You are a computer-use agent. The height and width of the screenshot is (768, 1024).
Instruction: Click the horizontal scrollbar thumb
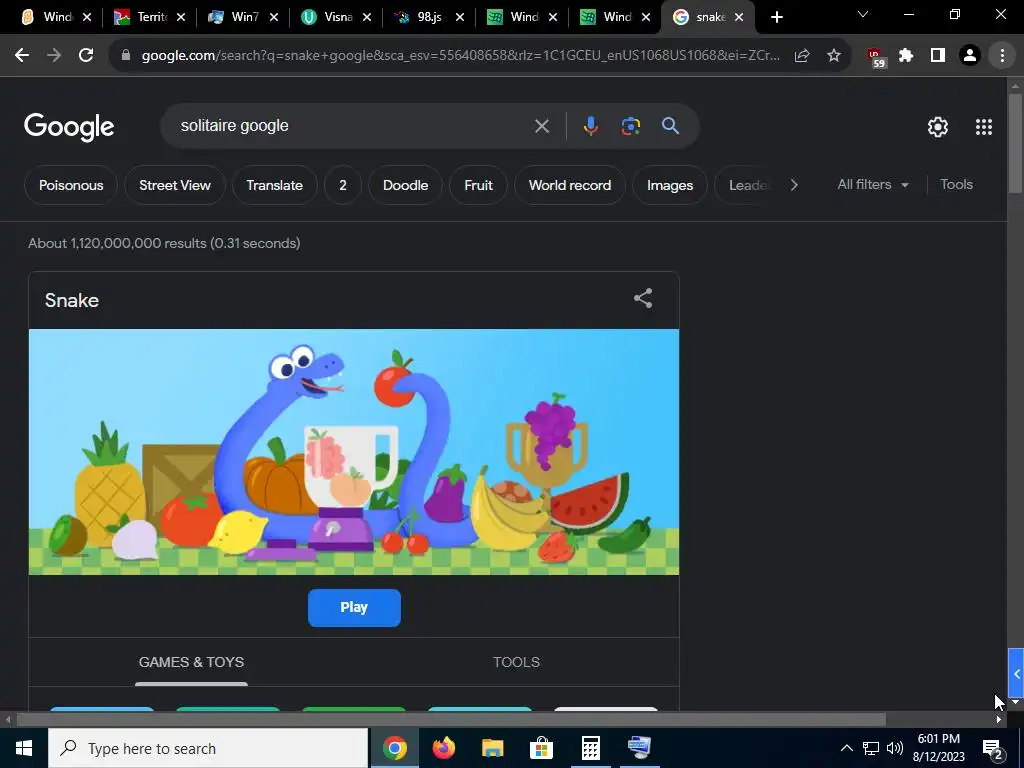coord(451,720)
